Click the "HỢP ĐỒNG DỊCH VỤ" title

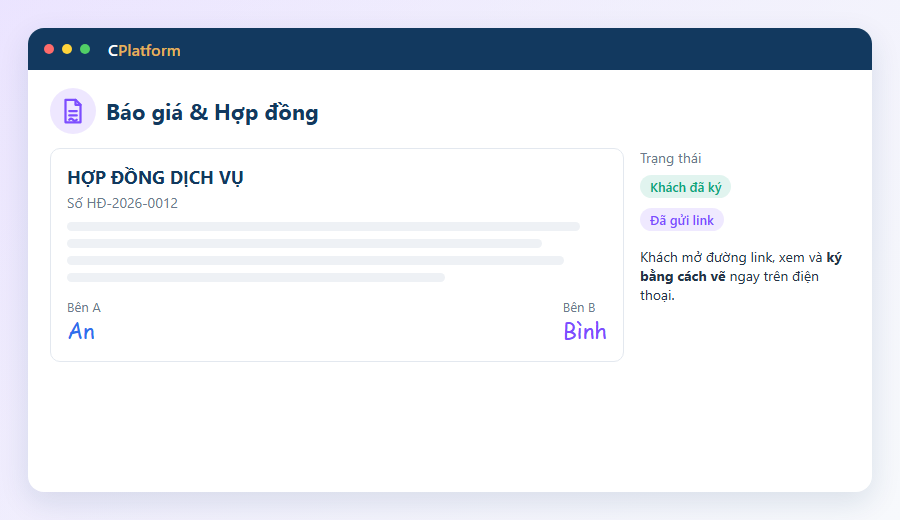156,178
